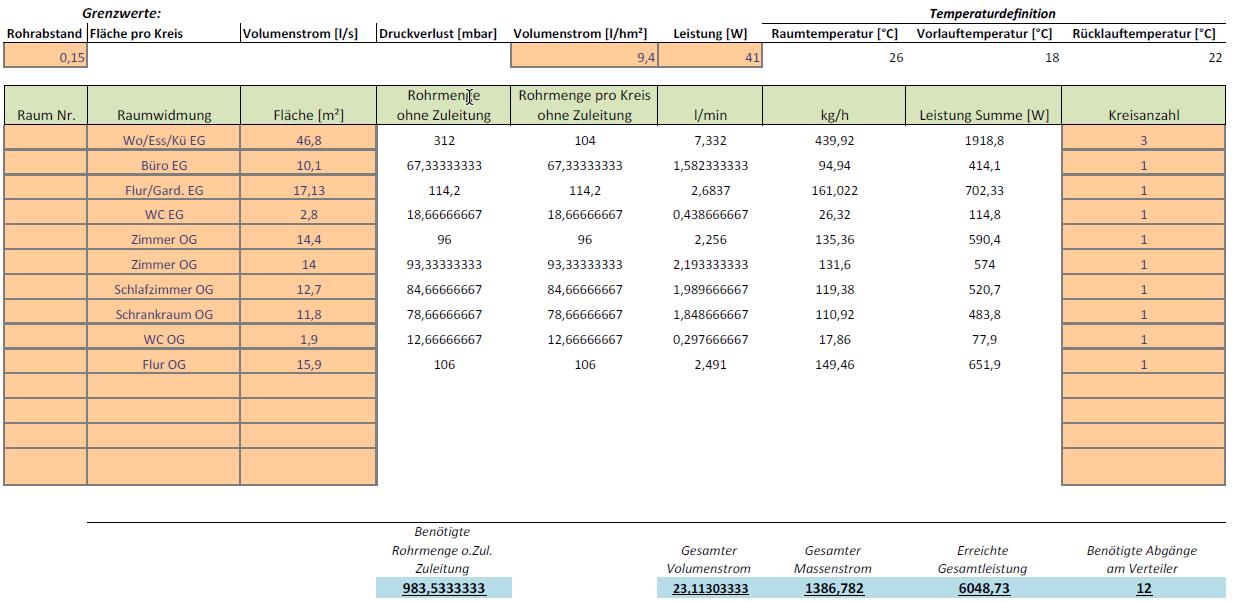
Task: Click the Vorlauftemperatur value 18
Action: (x=984, y=58)
